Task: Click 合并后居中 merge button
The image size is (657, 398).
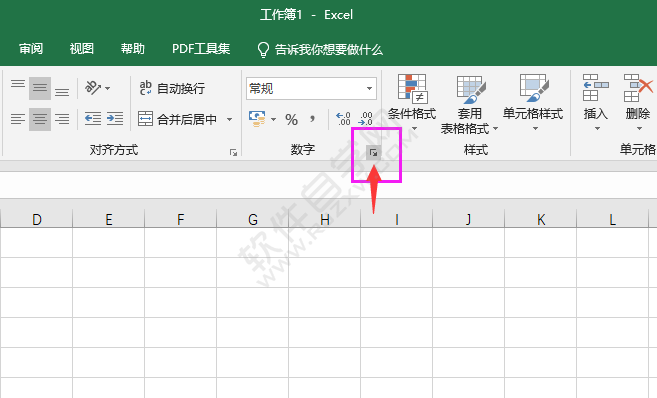Action: click(x=177, y=119)
